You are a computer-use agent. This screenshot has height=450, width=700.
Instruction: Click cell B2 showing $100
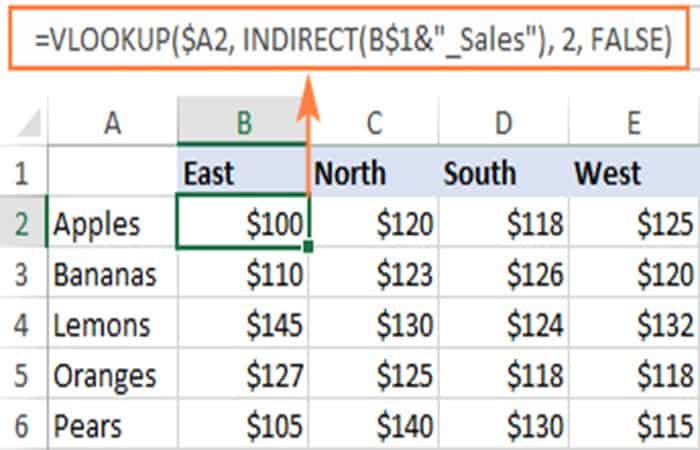[243, 223]
